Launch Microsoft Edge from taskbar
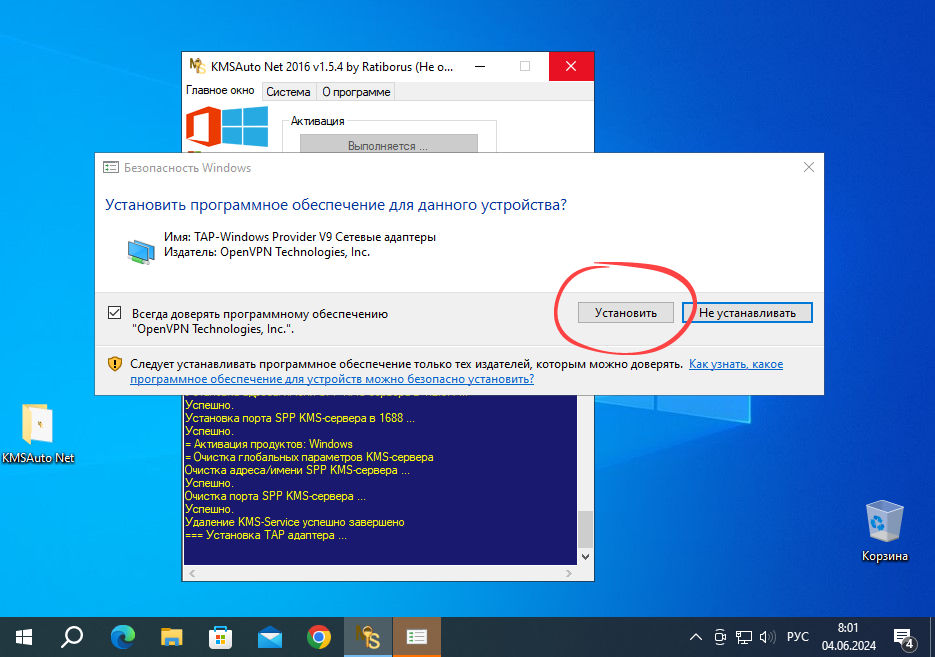This screenshot has height=657, width=935. click(x=123, y=637)
